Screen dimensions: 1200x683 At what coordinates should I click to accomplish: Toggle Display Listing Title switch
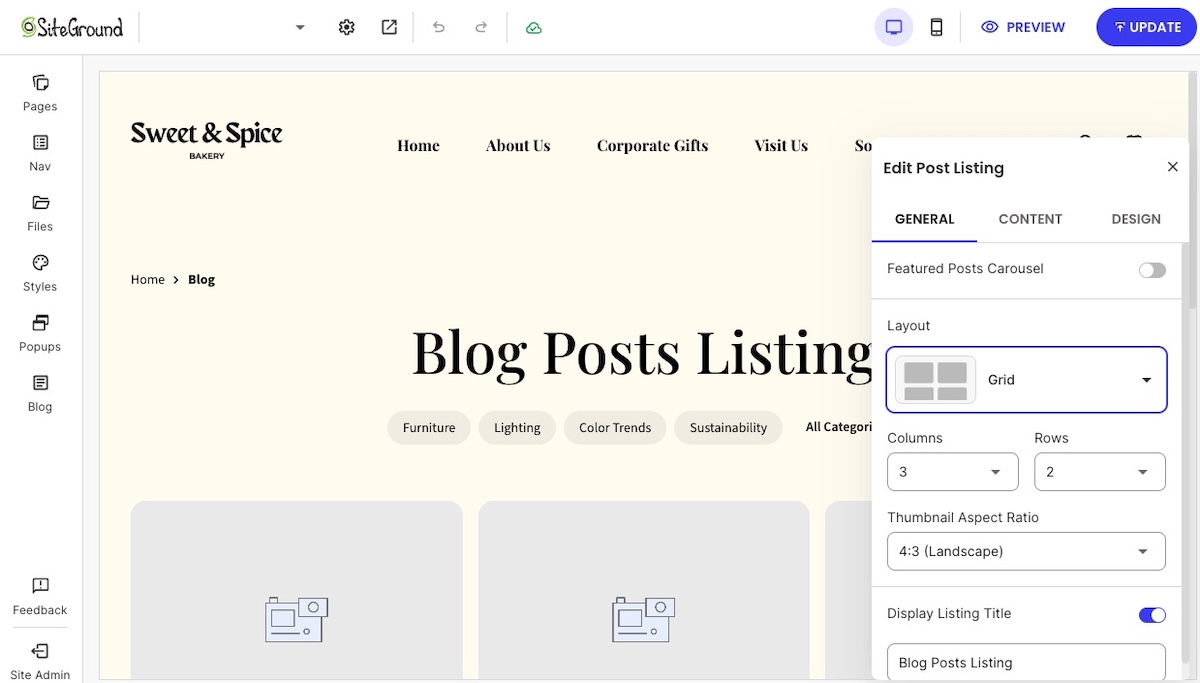coord(1152,615)
